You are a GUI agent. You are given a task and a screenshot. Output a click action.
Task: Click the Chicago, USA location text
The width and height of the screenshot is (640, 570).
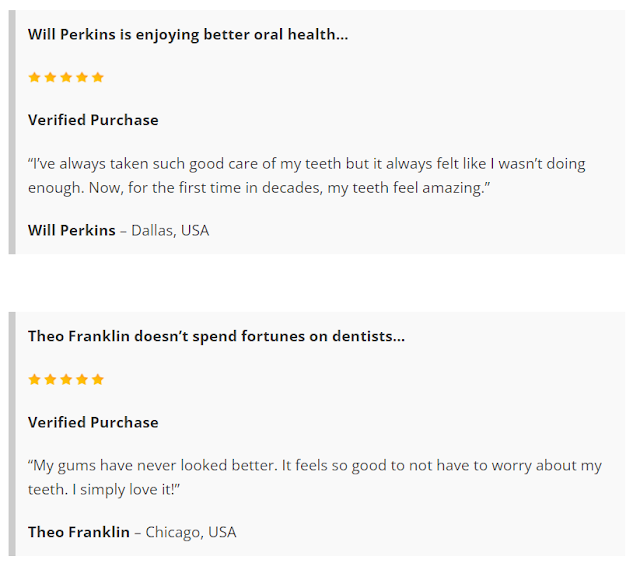(191, 532)
